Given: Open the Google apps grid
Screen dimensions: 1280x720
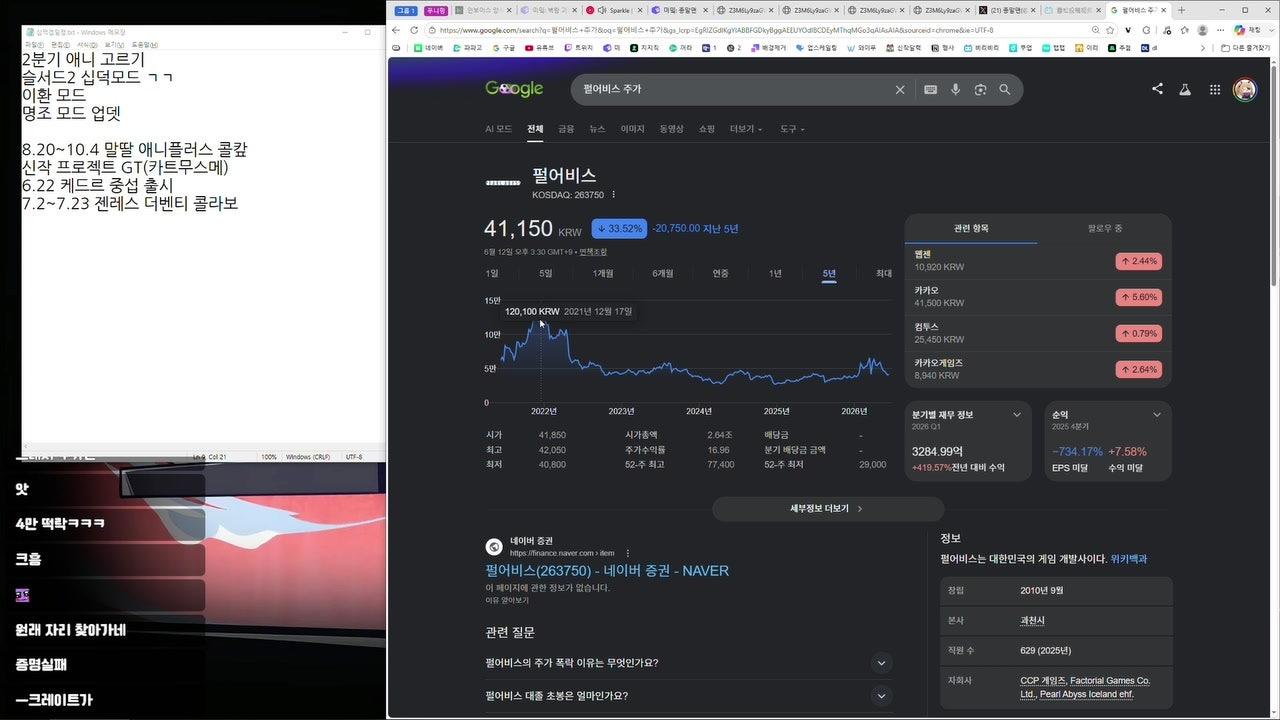Looking at the screenshot, I should pyautogui.click(x=1215, y=89).
